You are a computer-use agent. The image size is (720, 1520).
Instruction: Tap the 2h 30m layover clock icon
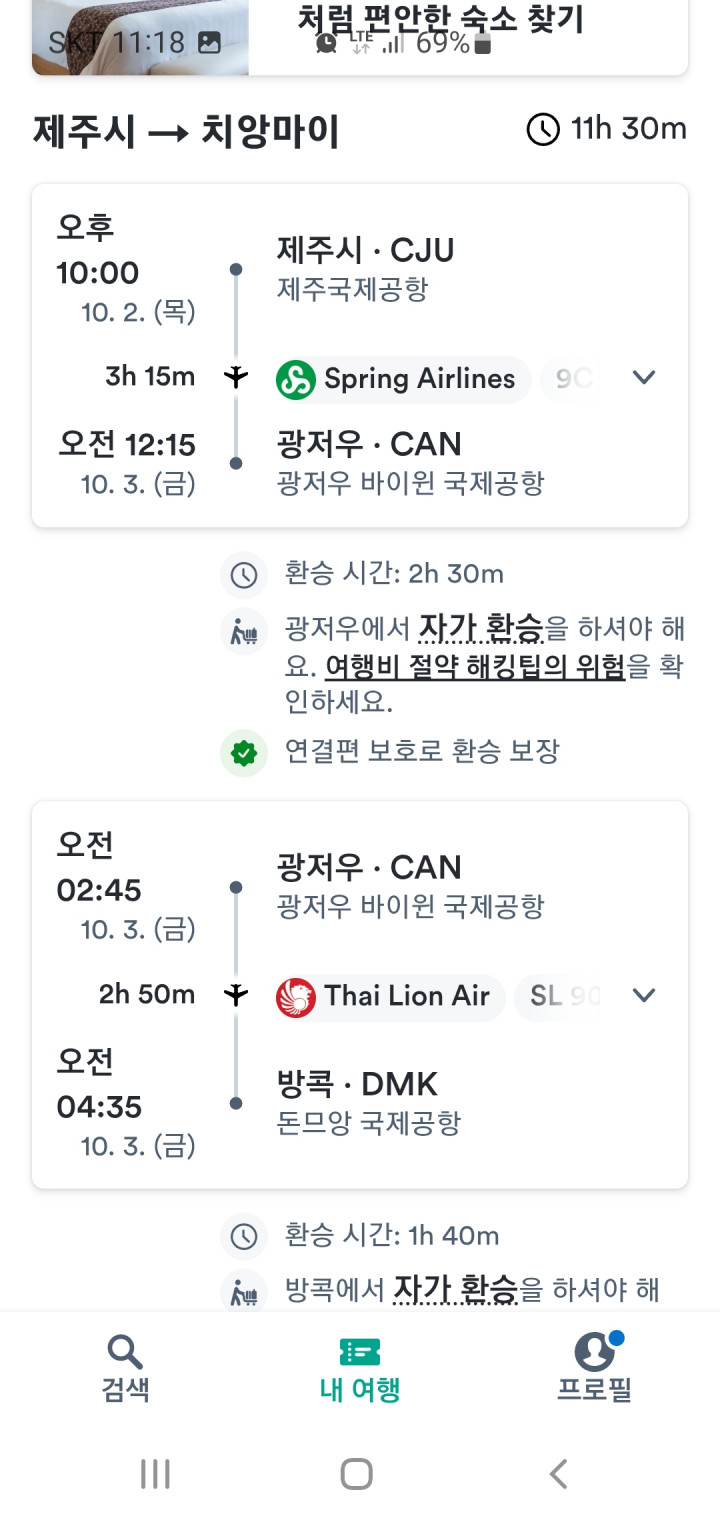pos(244,575)
